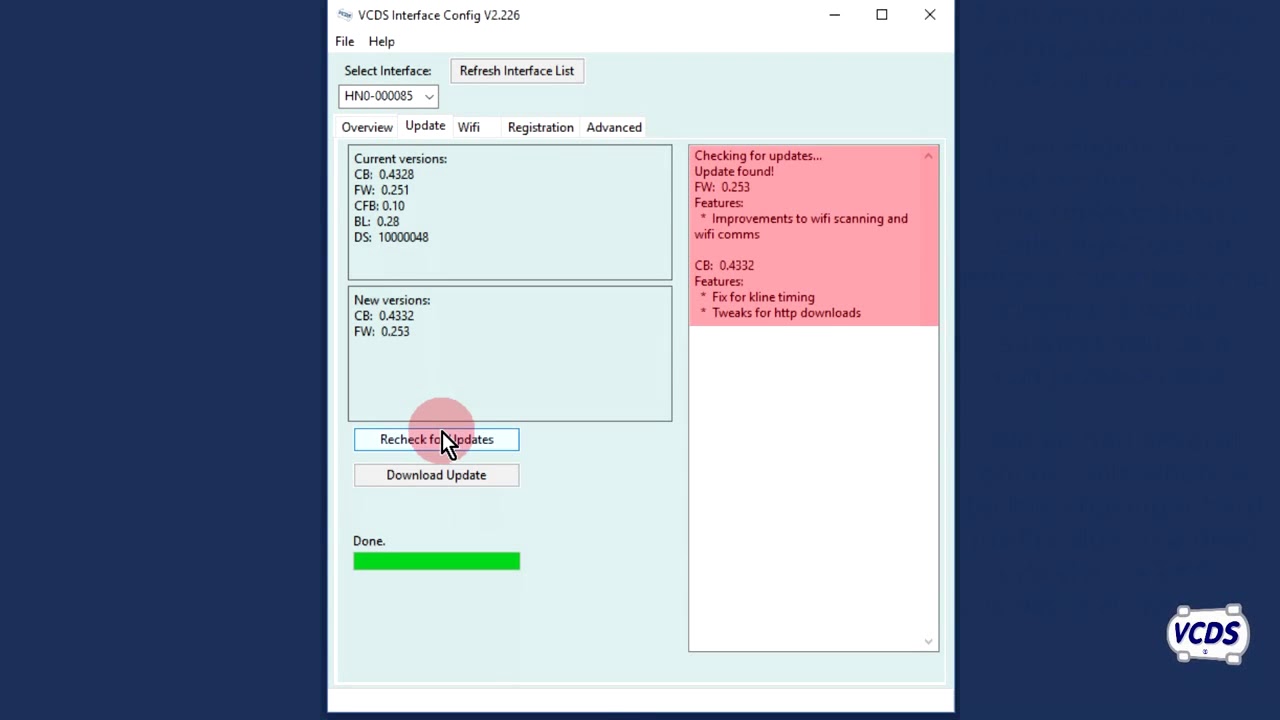Image resolution: width=1280 pixels, height=720 pixels.
Task: Click 'CB: 0.4332' in New versions box
Action: [x=384, y=315]
